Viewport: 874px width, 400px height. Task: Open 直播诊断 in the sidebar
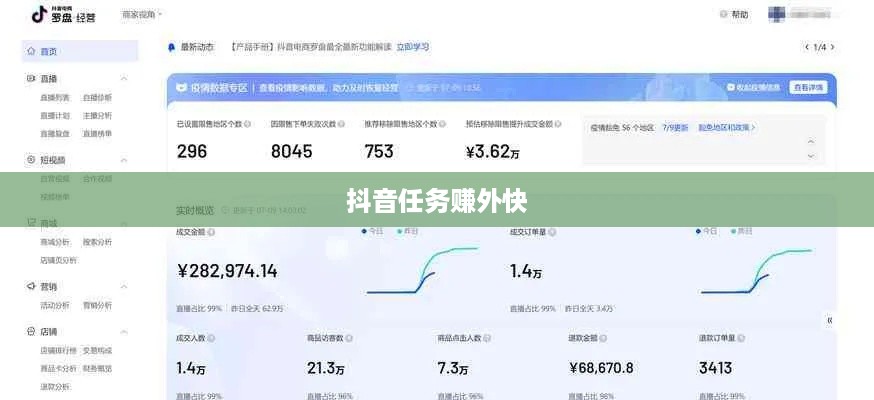point(98,97)
